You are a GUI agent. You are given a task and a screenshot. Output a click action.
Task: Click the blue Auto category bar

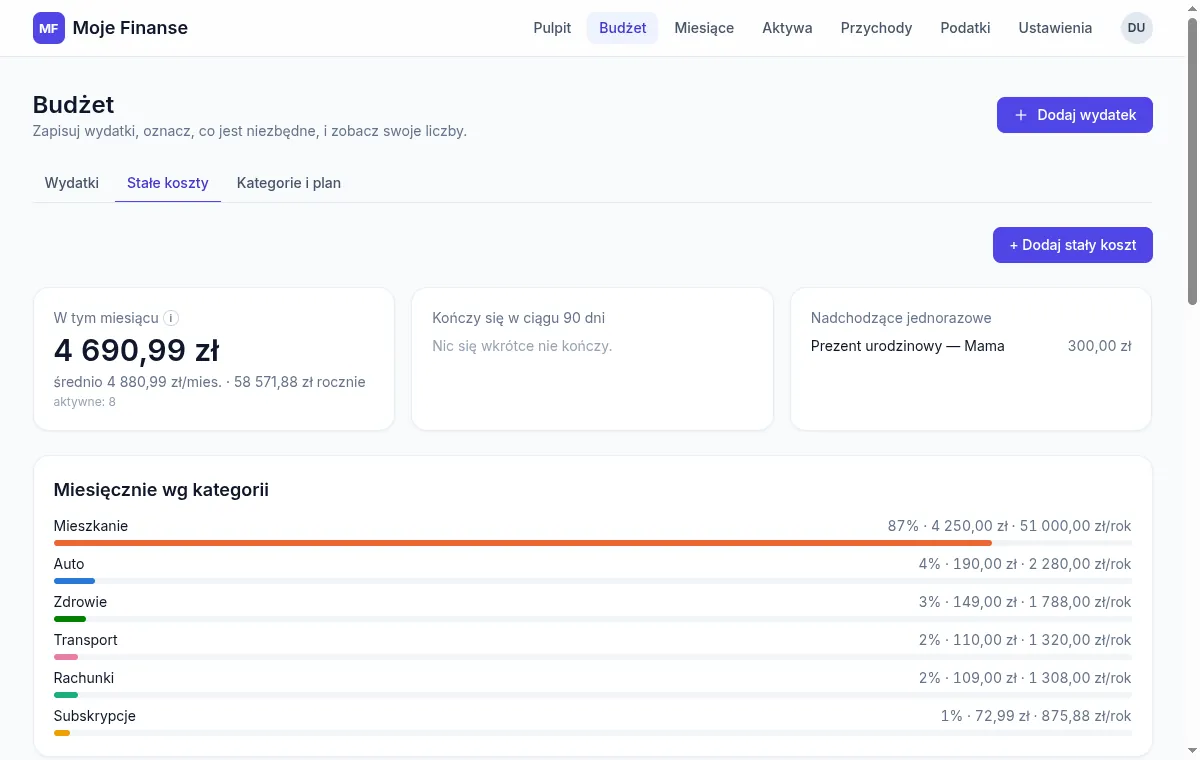click(x=74, y=581)
